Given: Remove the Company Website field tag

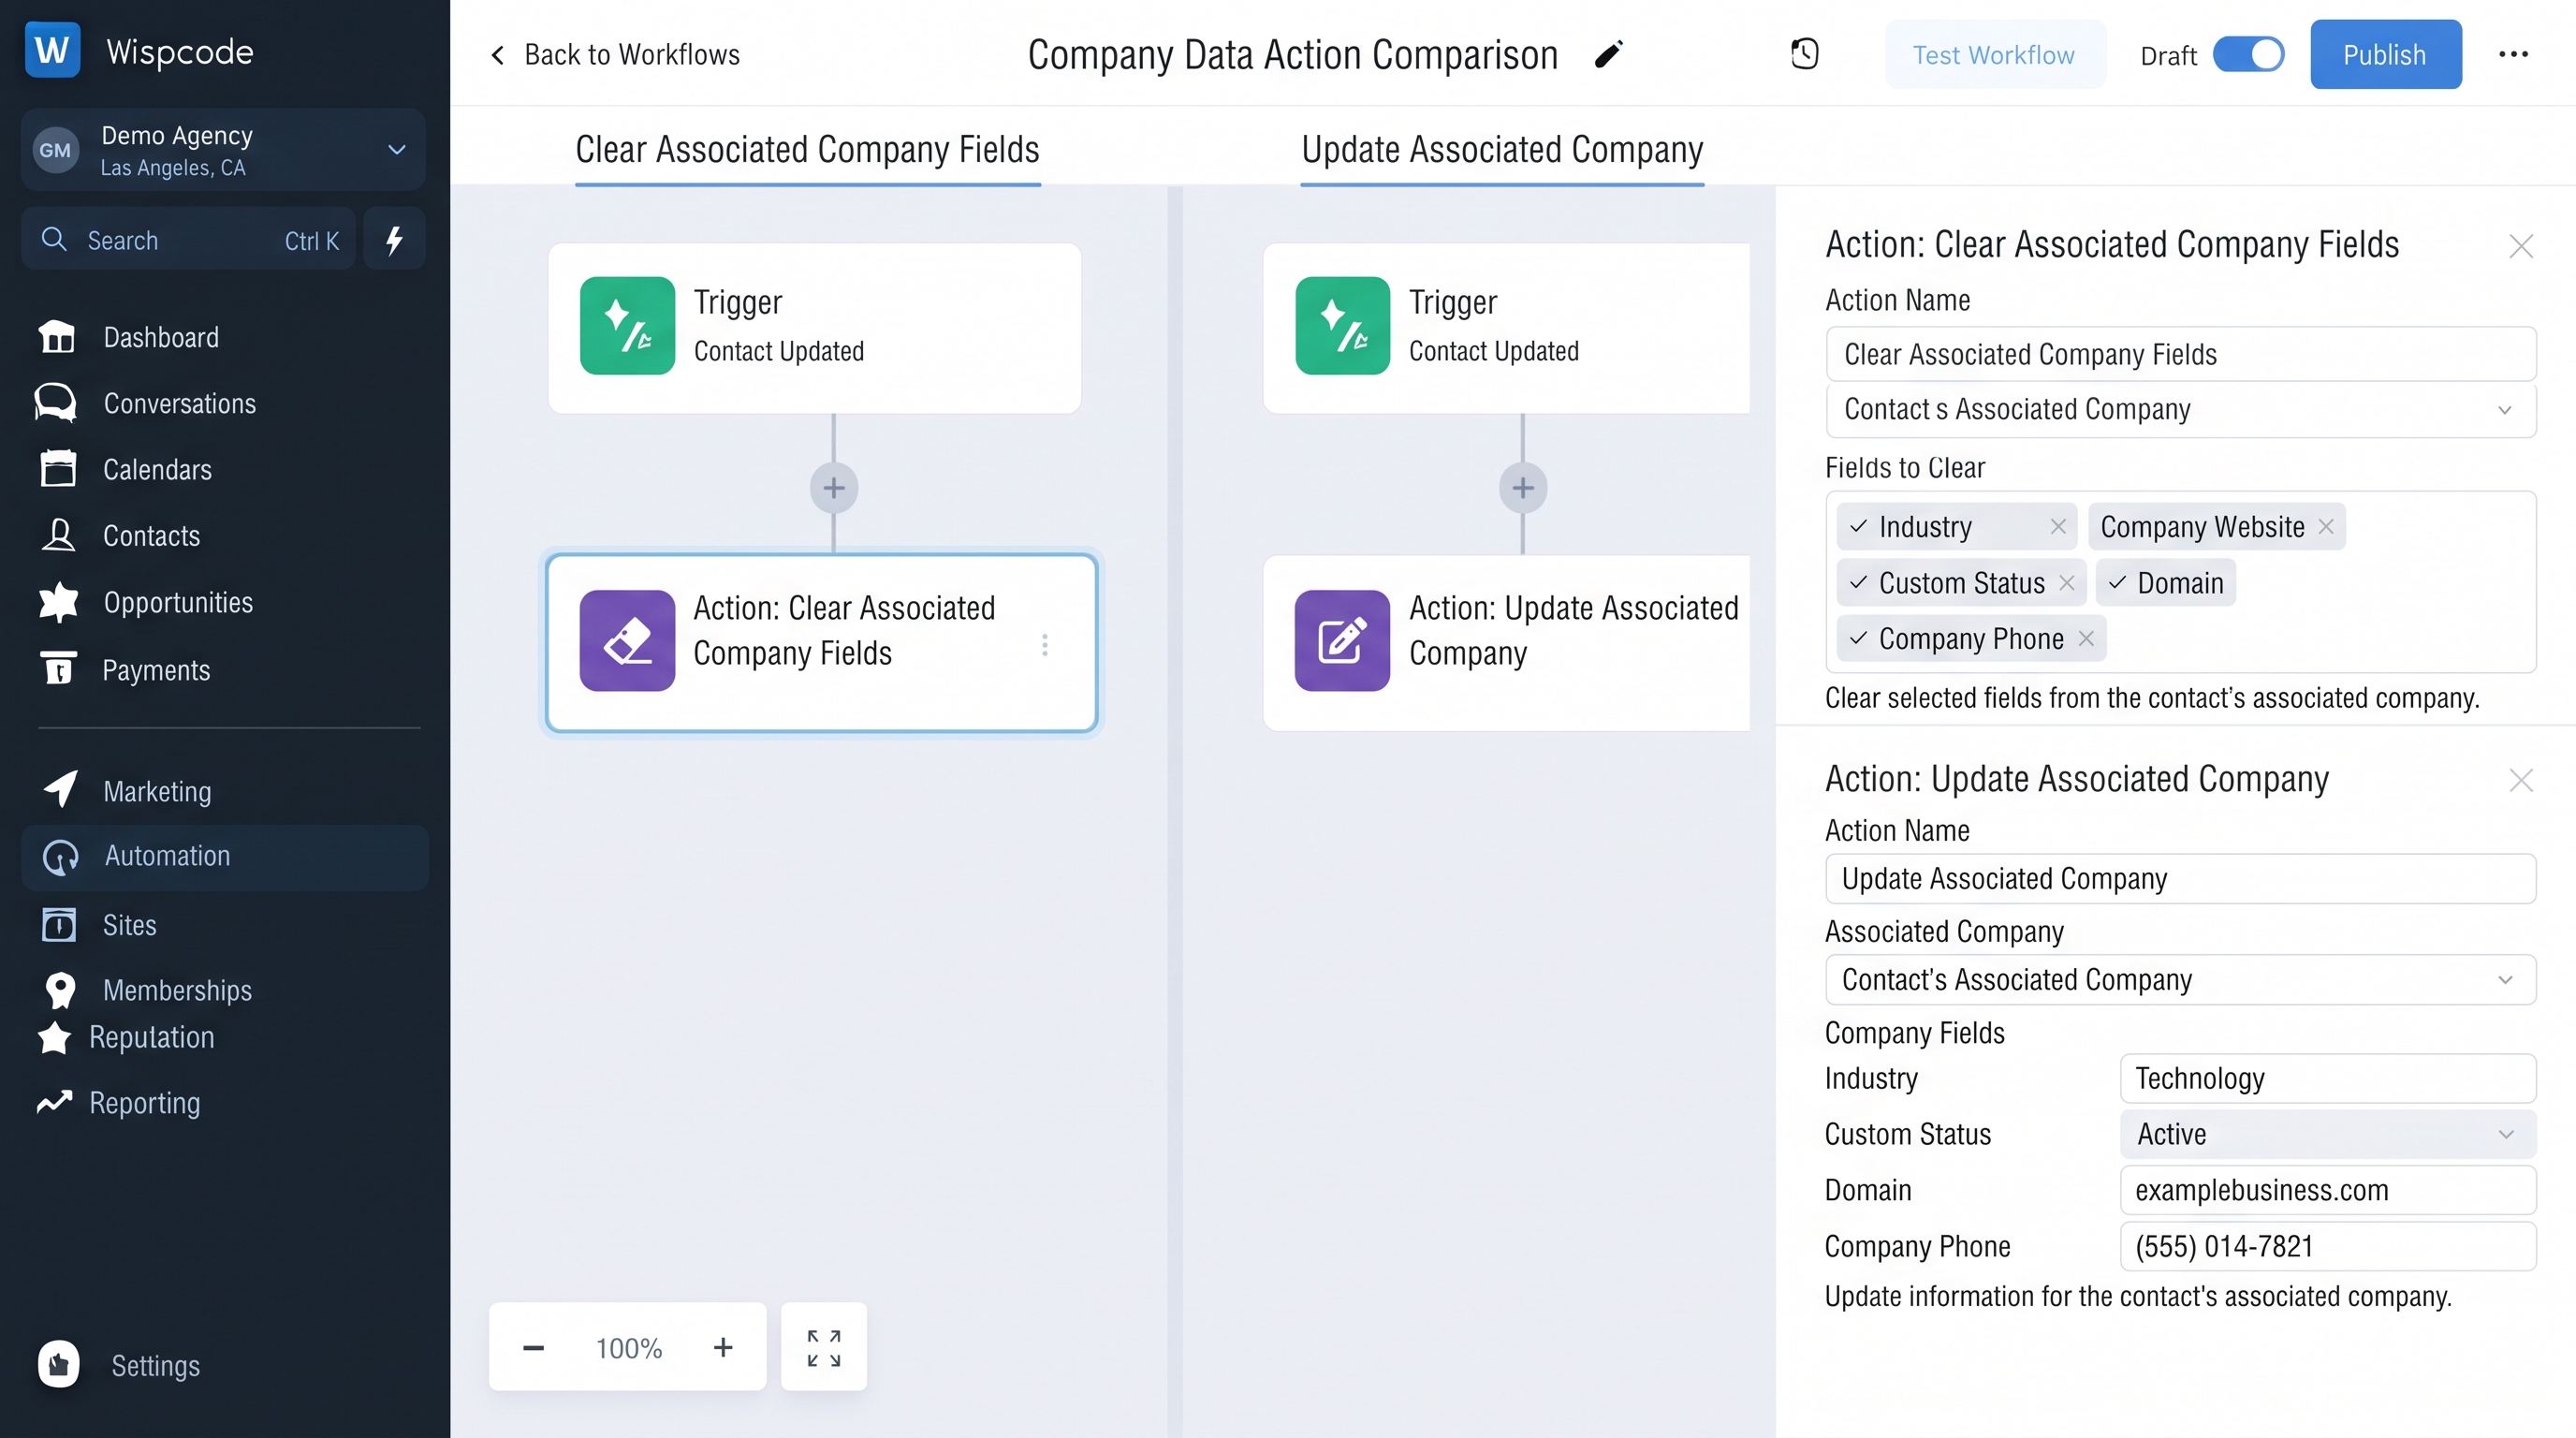Looking at the screenshot, I should coord(2325,526).
